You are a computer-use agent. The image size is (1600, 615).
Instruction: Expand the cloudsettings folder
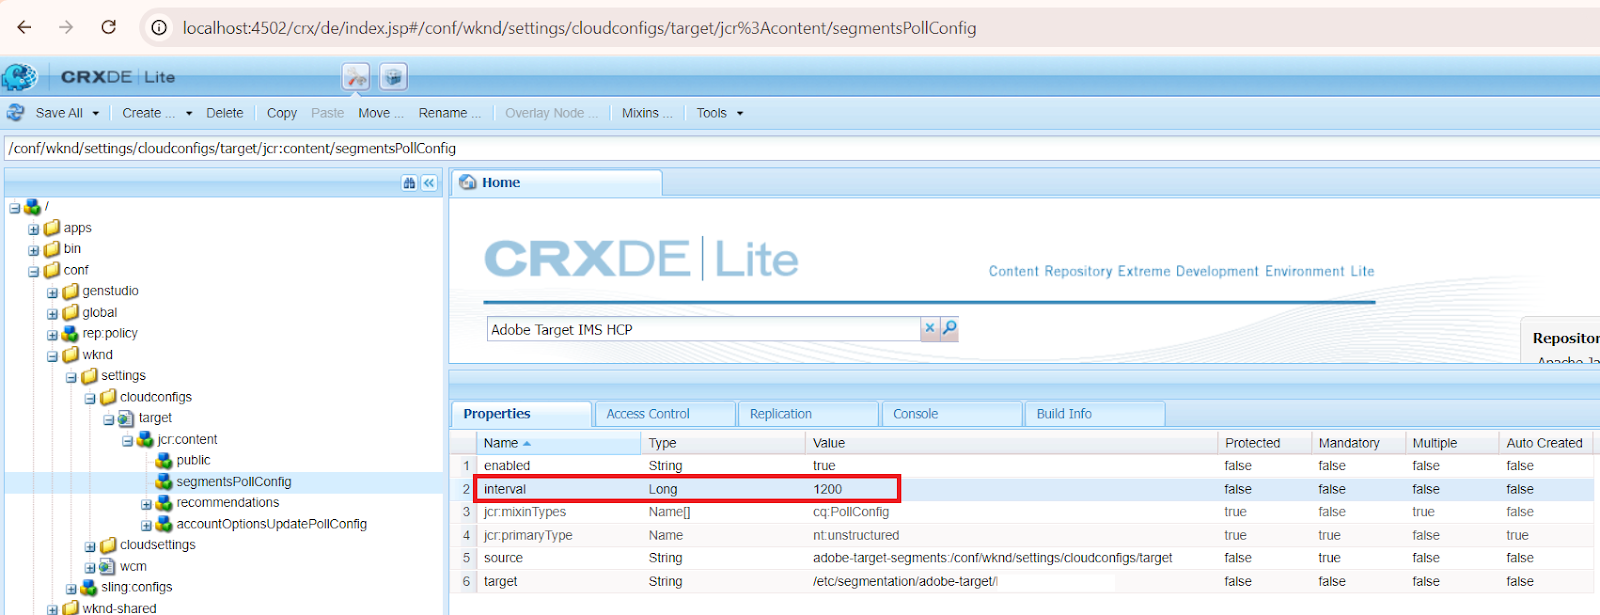tap(90, 546)
